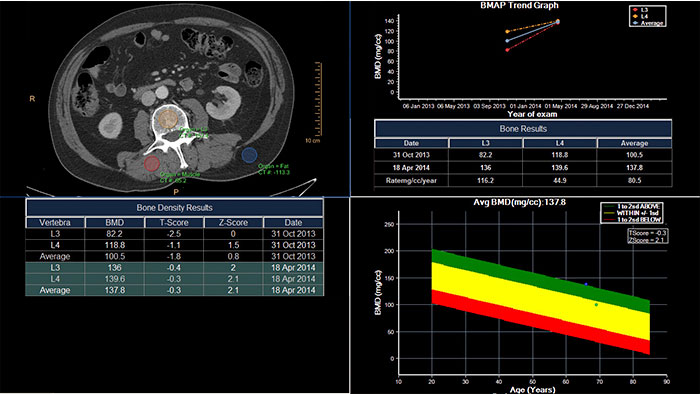Screen dimensions: 700x394
Task: Select the red muscle ROI circle
Action: [152, 163]
